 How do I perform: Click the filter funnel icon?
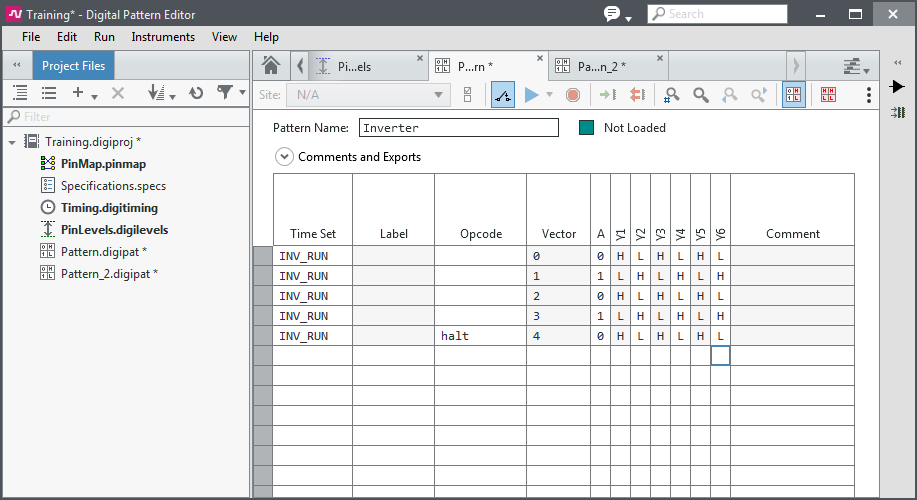coord(225,92)
